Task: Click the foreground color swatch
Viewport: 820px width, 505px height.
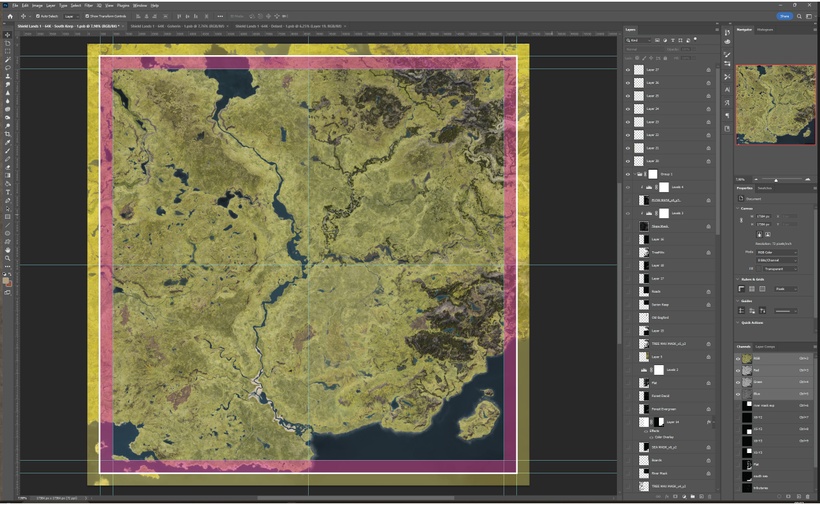Action: (x=6, y=279)
